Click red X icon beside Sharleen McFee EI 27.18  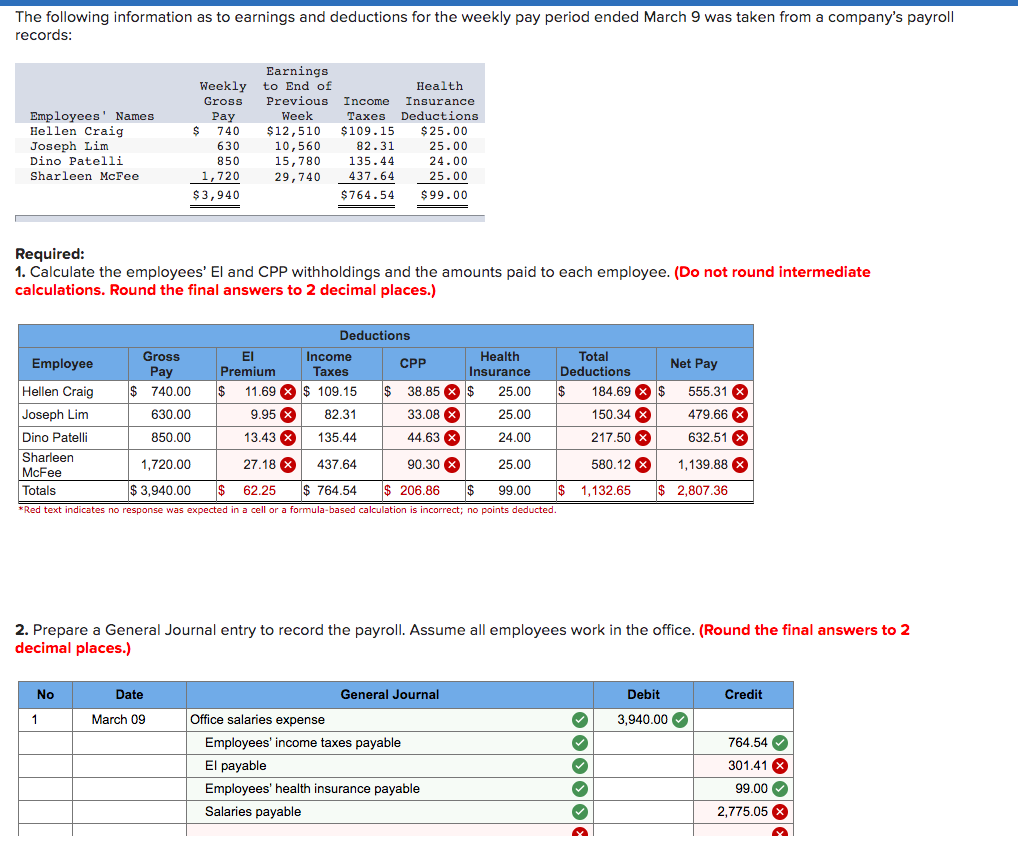click(x=288, y=465)
